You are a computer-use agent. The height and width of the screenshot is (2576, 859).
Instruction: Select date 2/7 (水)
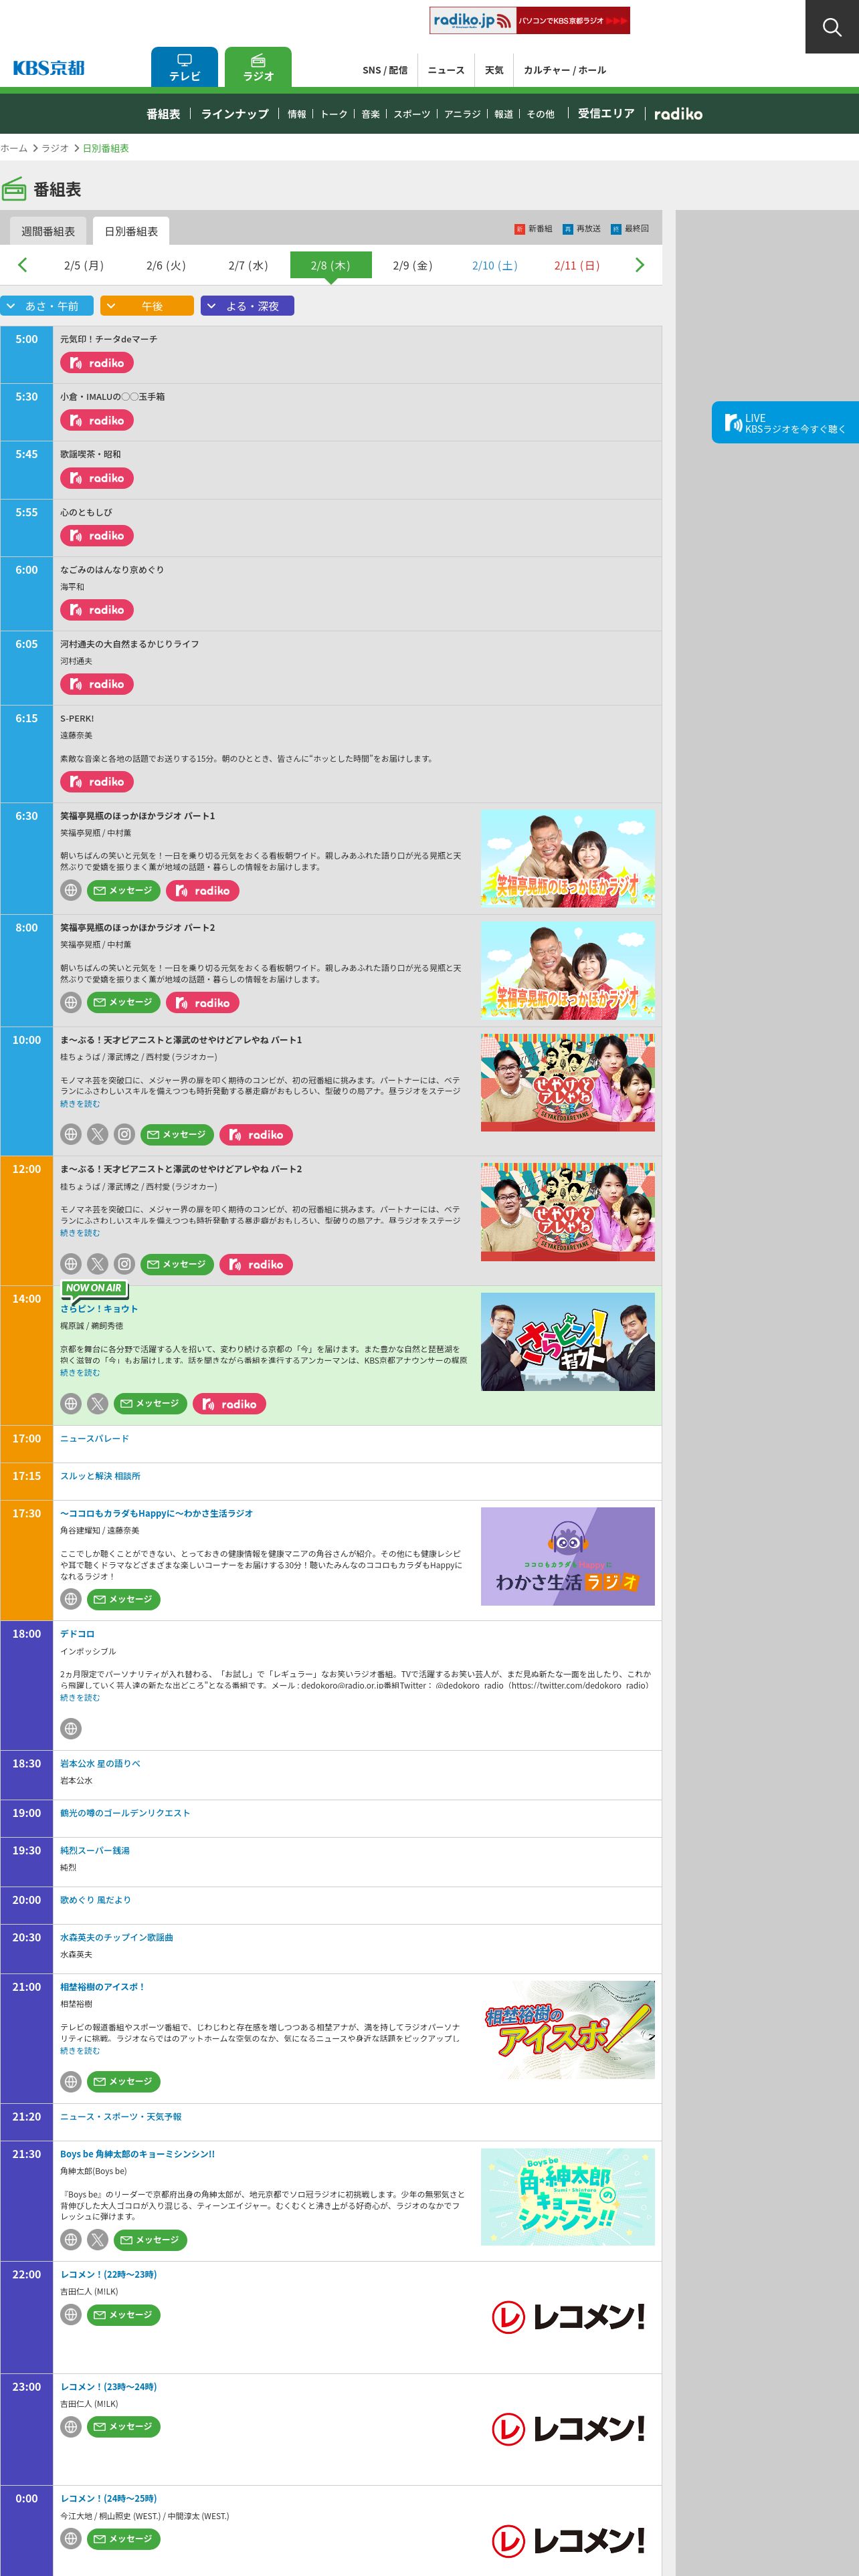coord(248,265)
